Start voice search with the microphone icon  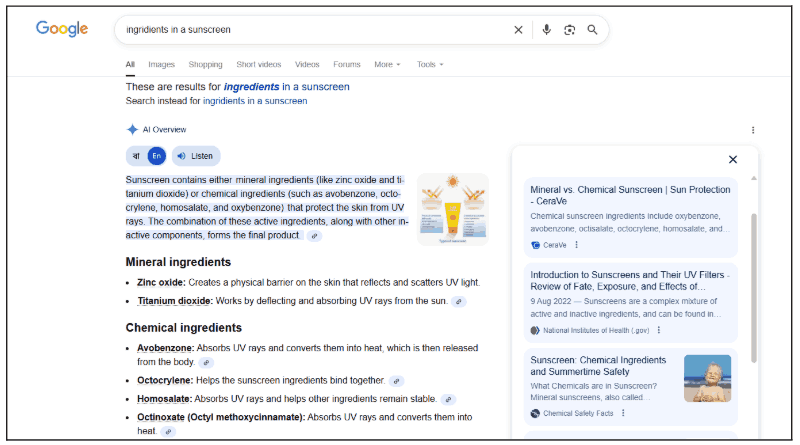(546, 30)
